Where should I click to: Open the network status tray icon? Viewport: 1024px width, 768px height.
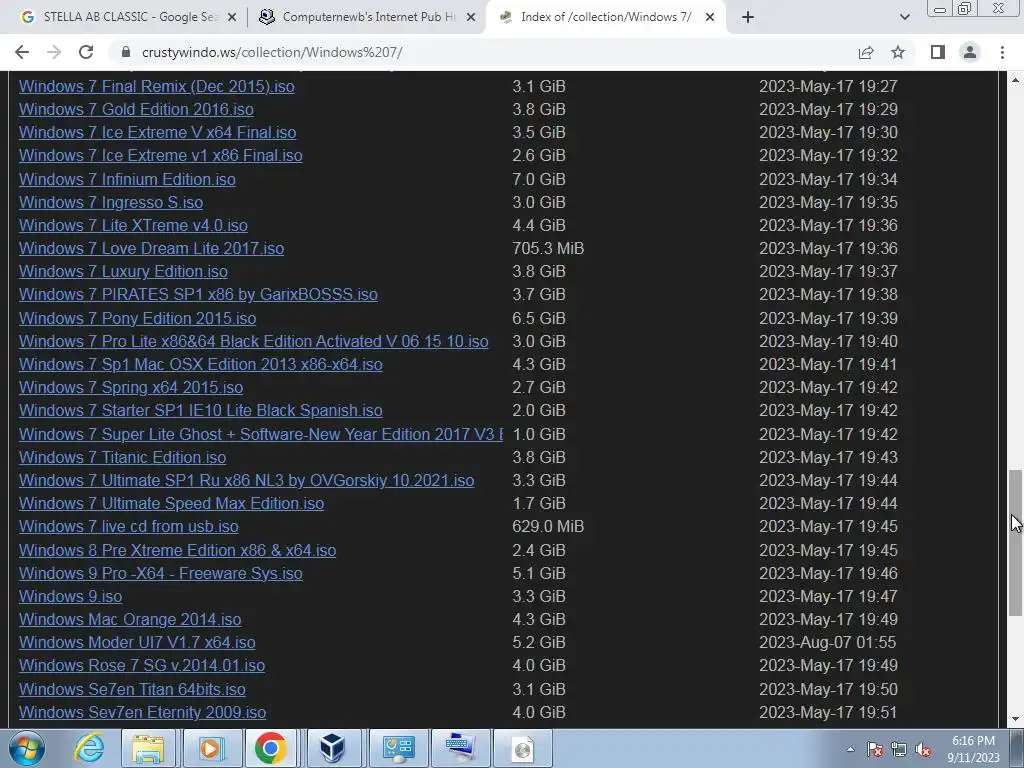pyautogui.click(x=899, y=749)
